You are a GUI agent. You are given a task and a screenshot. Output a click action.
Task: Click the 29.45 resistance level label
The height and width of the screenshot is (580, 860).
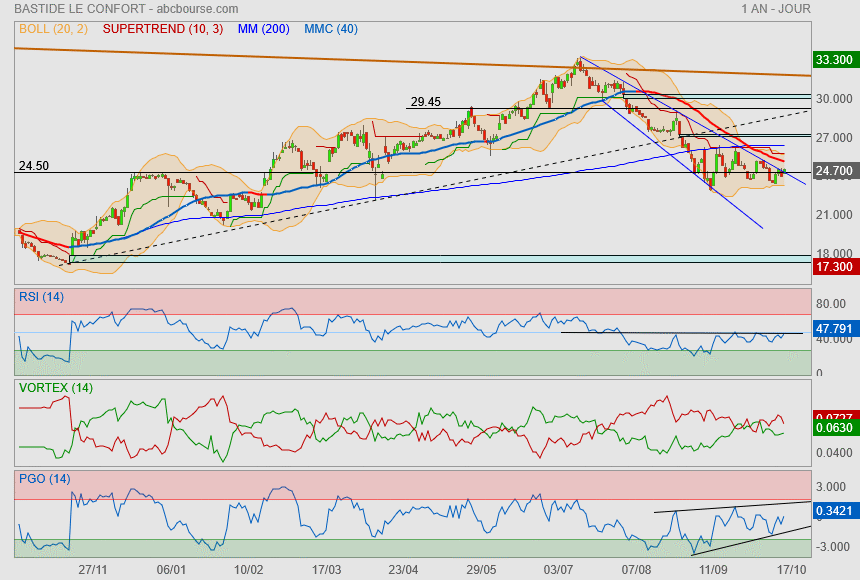tap(426, 101)
